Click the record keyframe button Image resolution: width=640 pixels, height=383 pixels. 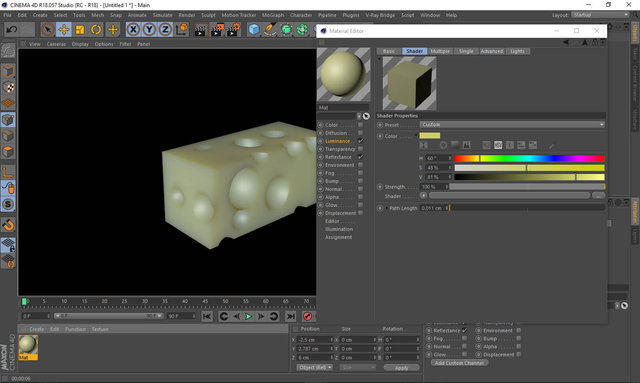[x=308, y=316]
